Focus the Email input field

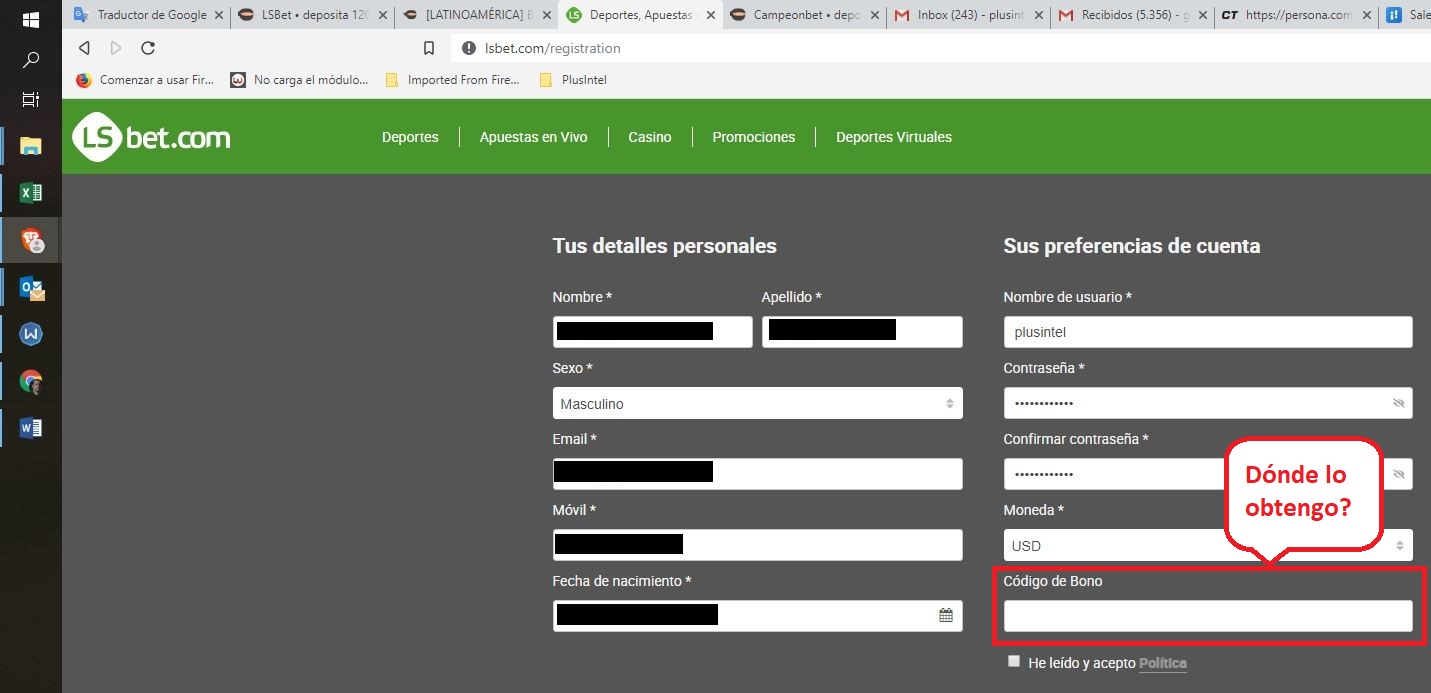coord(757,474)
